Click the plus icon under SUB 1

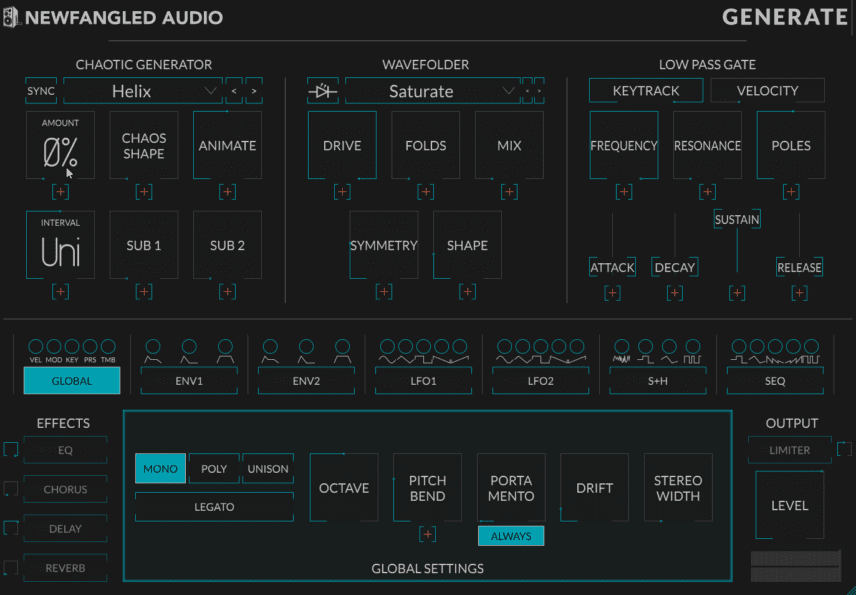click(144, 292)
